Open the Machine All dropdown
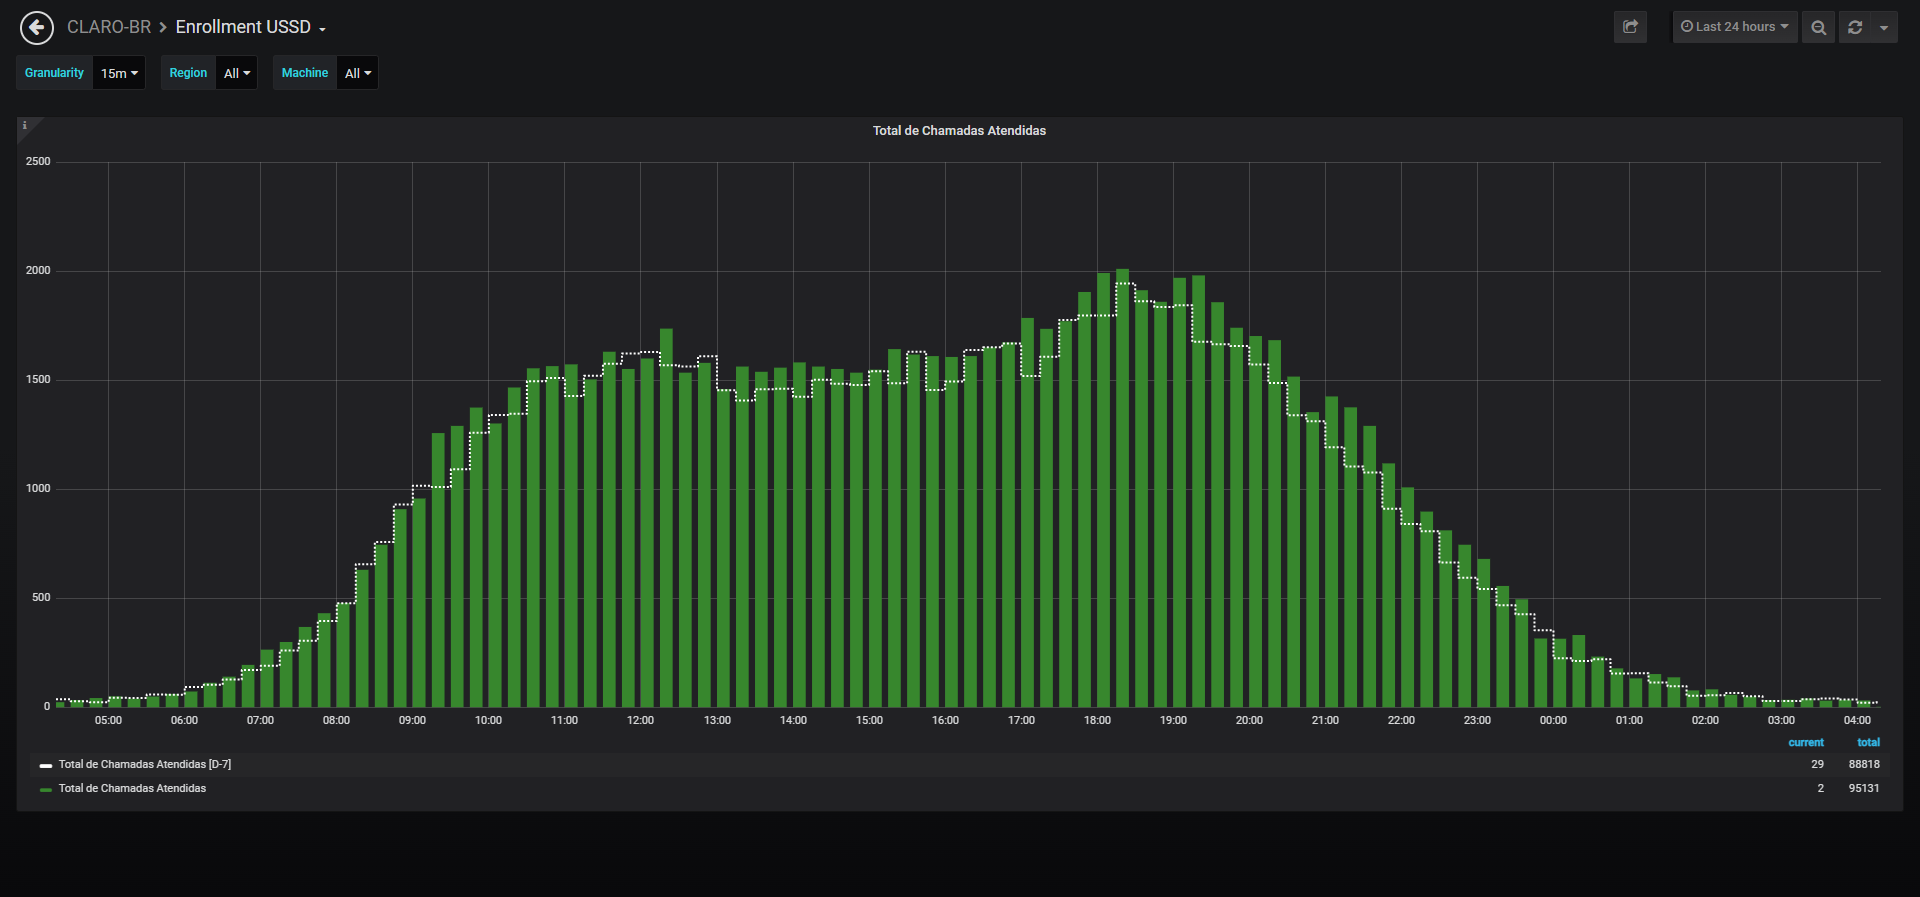 358,73
